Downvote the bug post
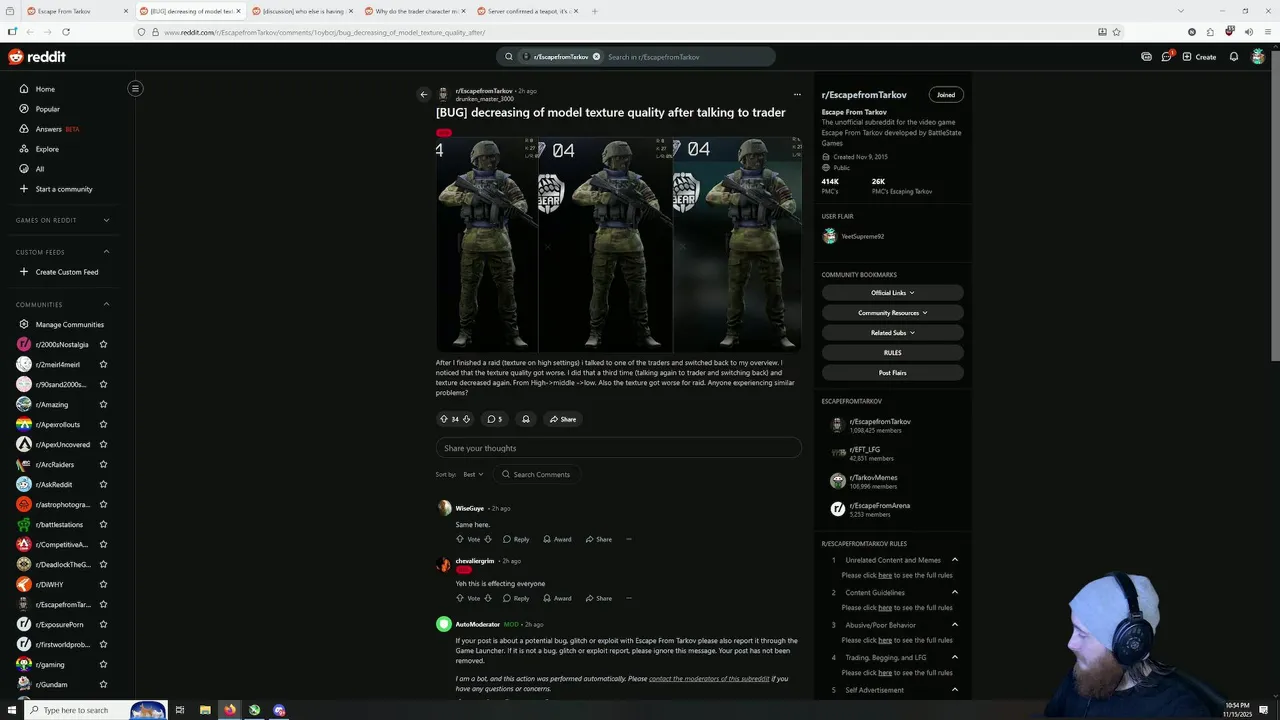This screenshot has height=720, width=1280. 466,419
